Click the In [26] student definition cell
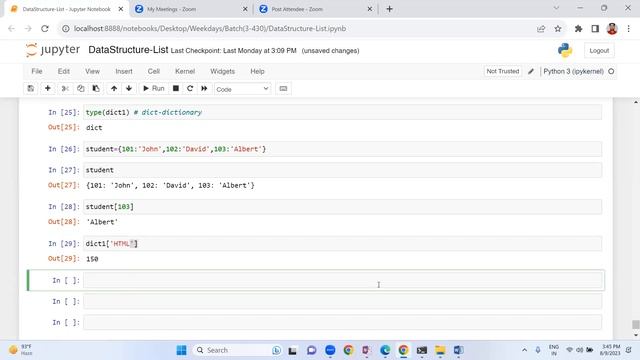The height and width of the screenshot is (360, 640). [342, 149]
